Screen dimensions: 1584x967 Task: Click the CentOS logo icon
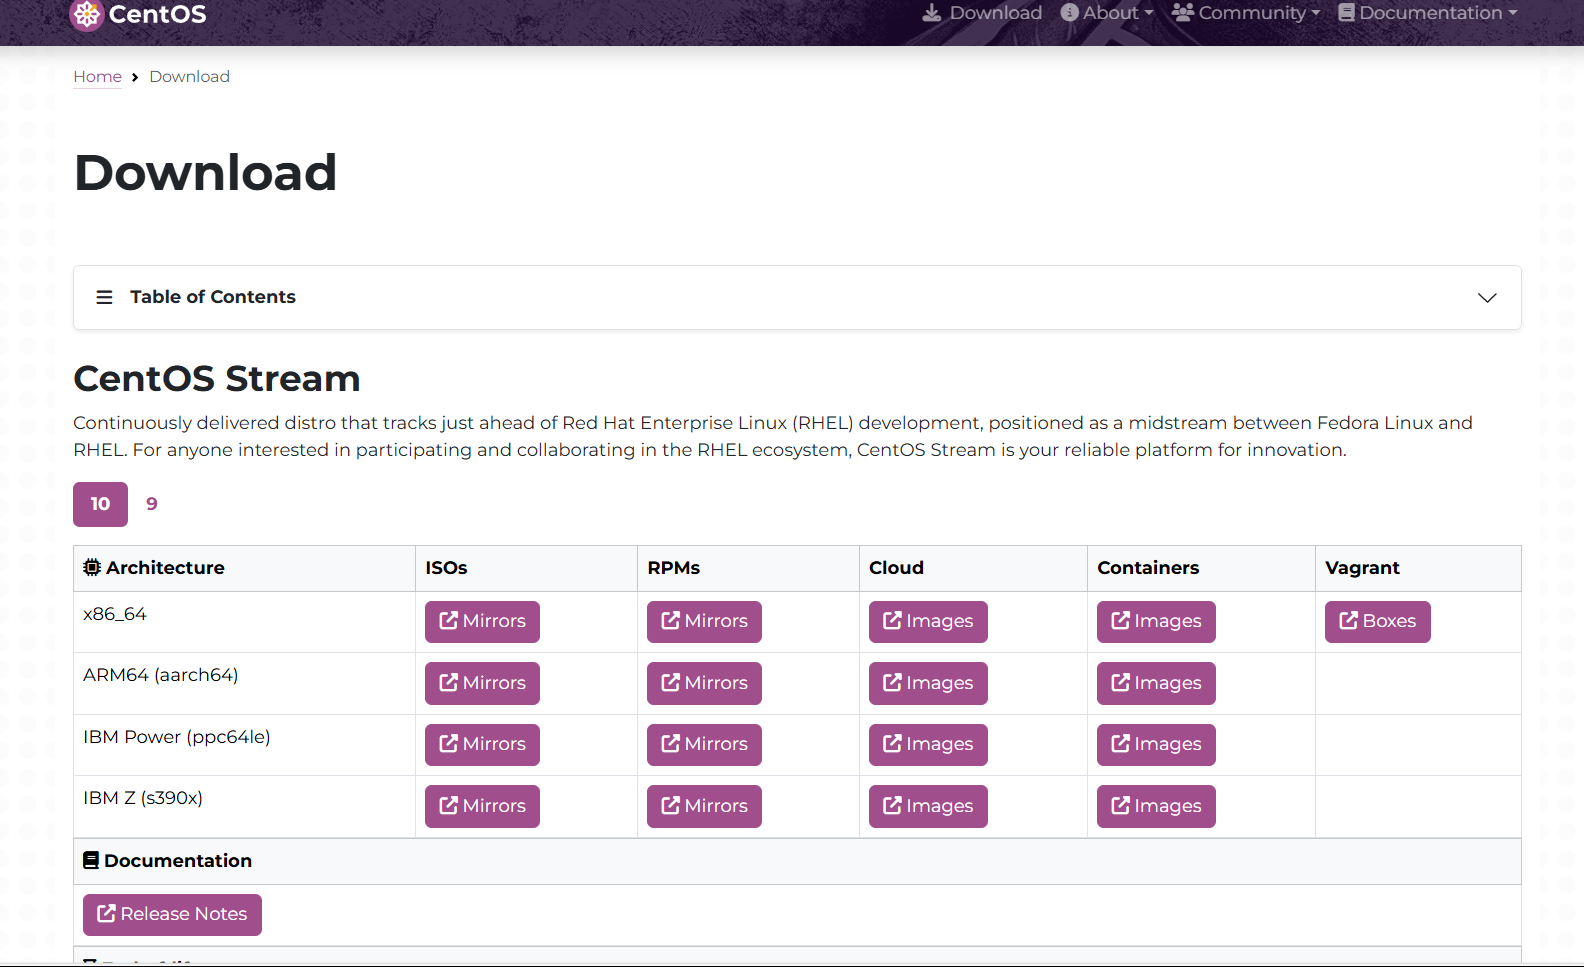[x=87, y=14]
